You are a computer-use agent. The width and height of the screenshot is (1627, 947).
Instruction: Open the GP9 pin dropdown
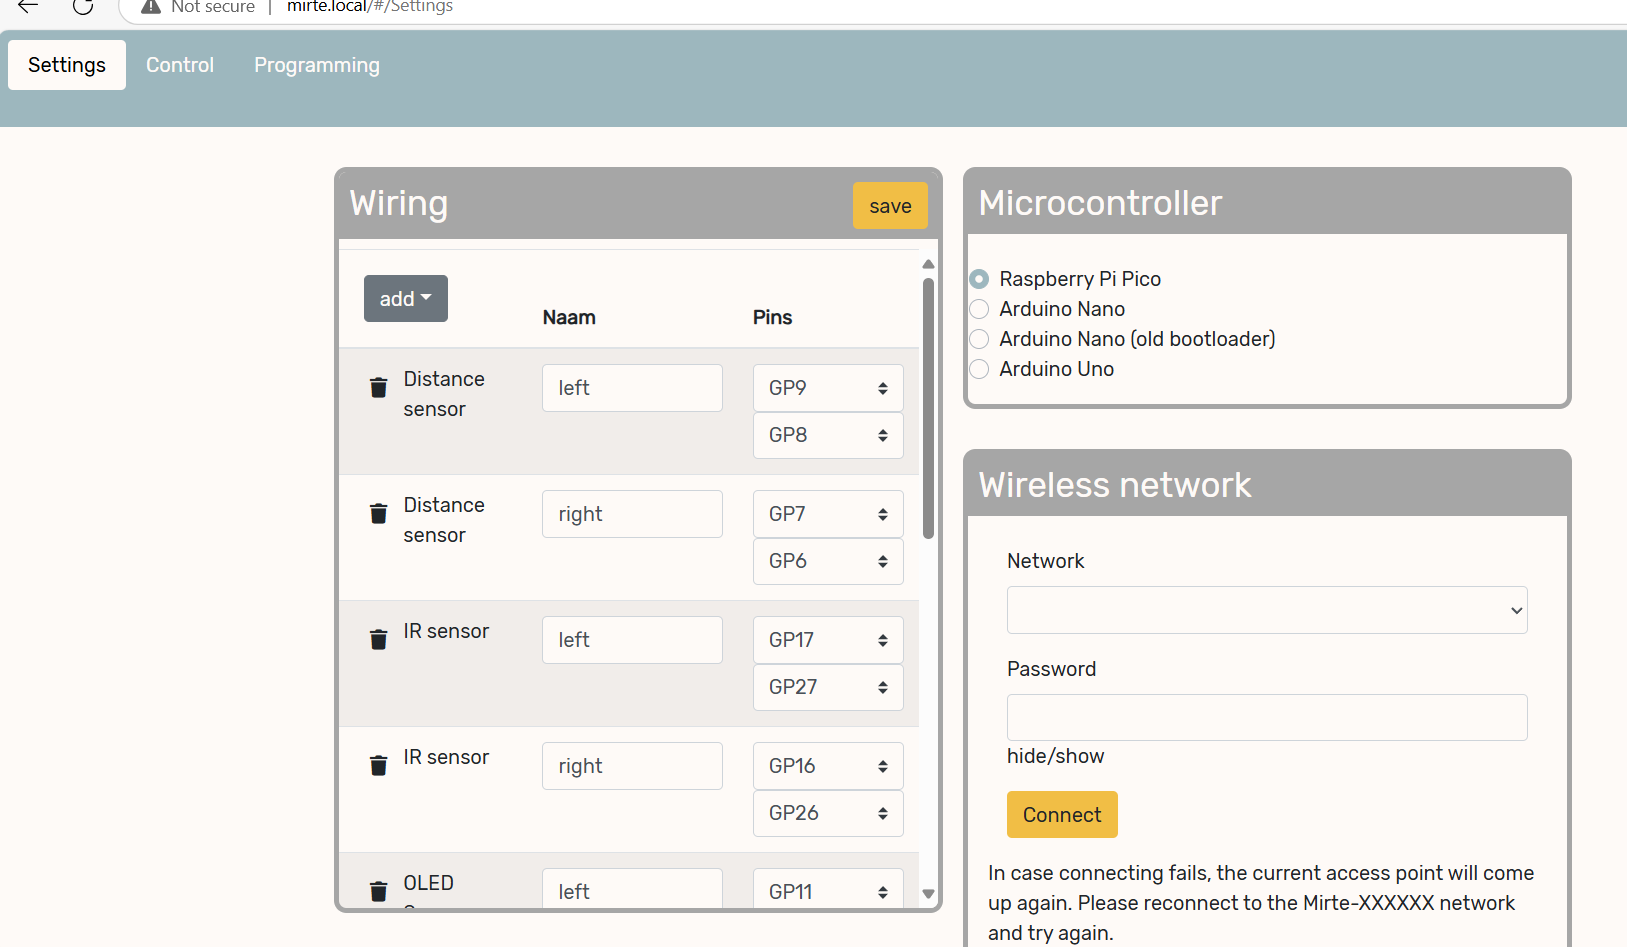pos(828,388)
